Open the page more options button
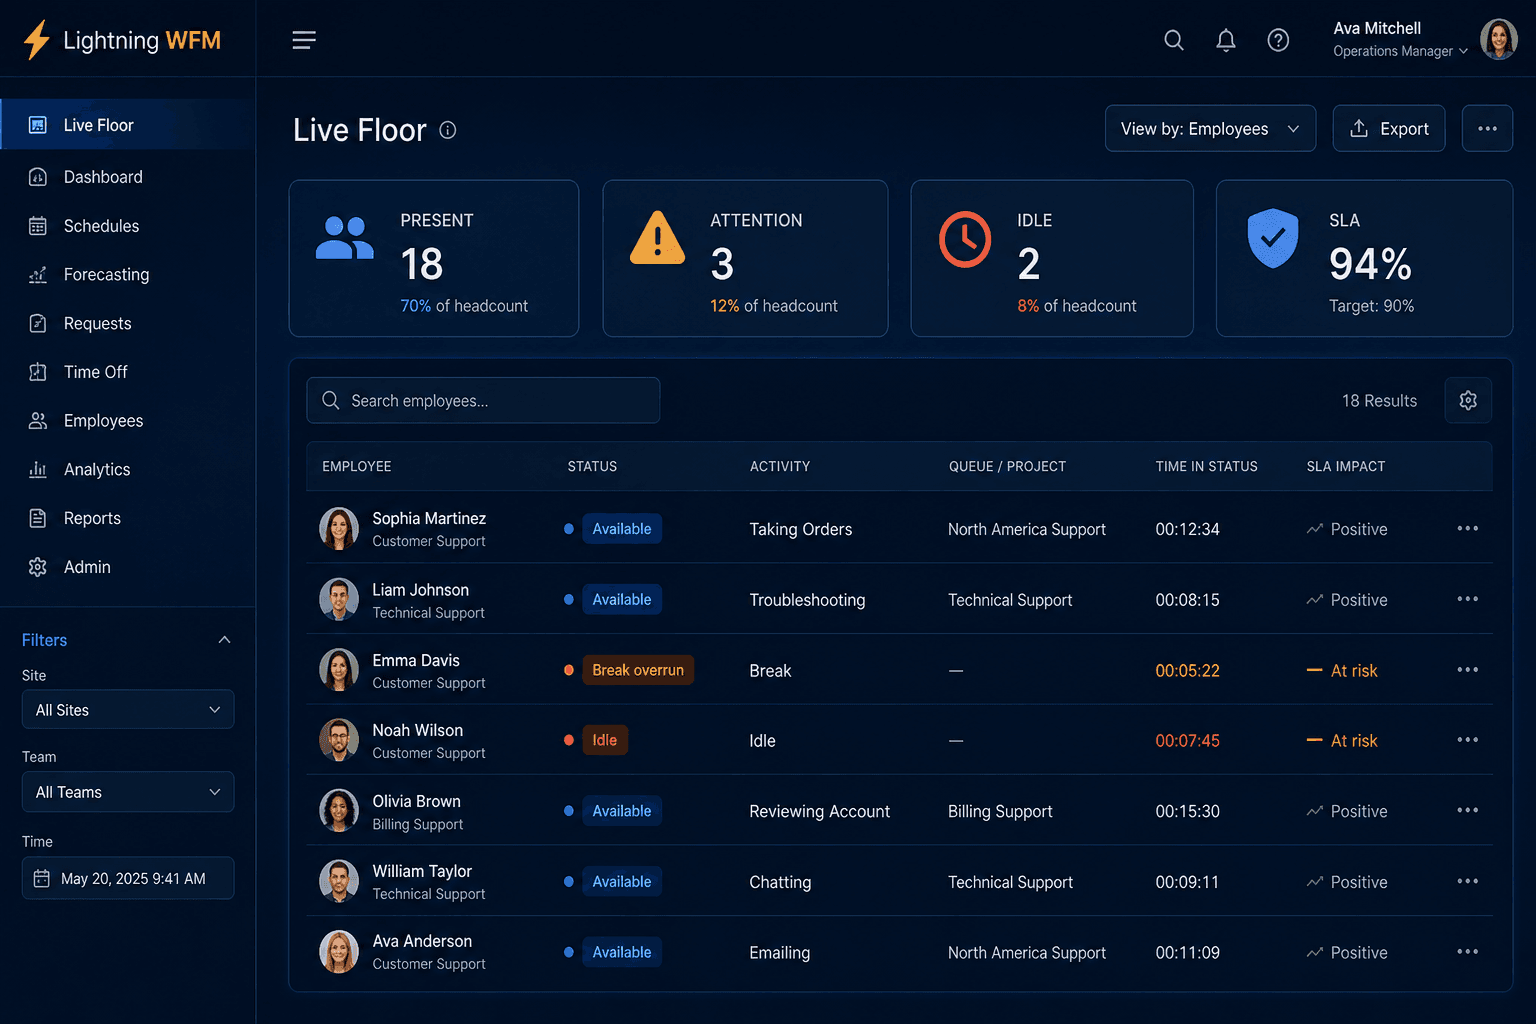 (x=1487, y=129)
